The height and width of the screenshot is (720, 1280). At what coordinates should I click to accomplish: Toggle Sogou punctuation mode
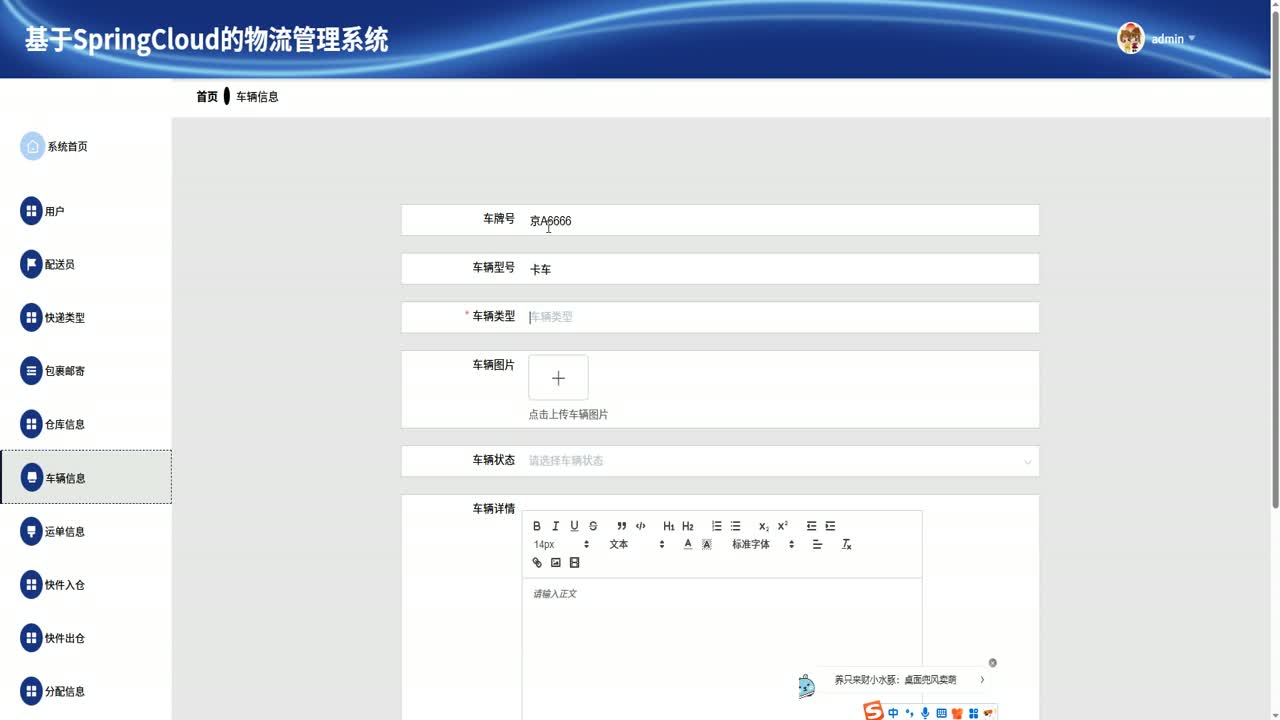pyautogui.click(x=909, y=713)
